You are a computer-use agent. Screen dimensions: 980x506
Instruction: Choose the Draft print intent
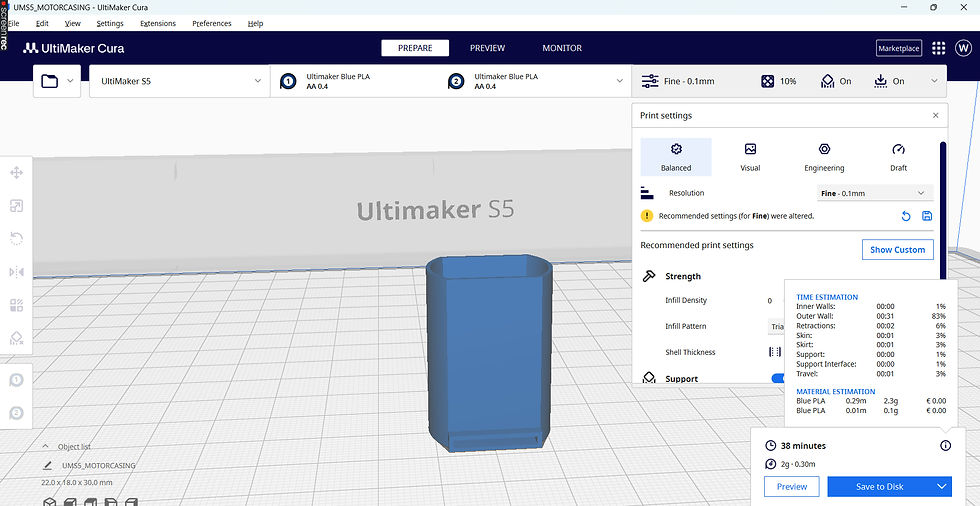pos(898,157)
